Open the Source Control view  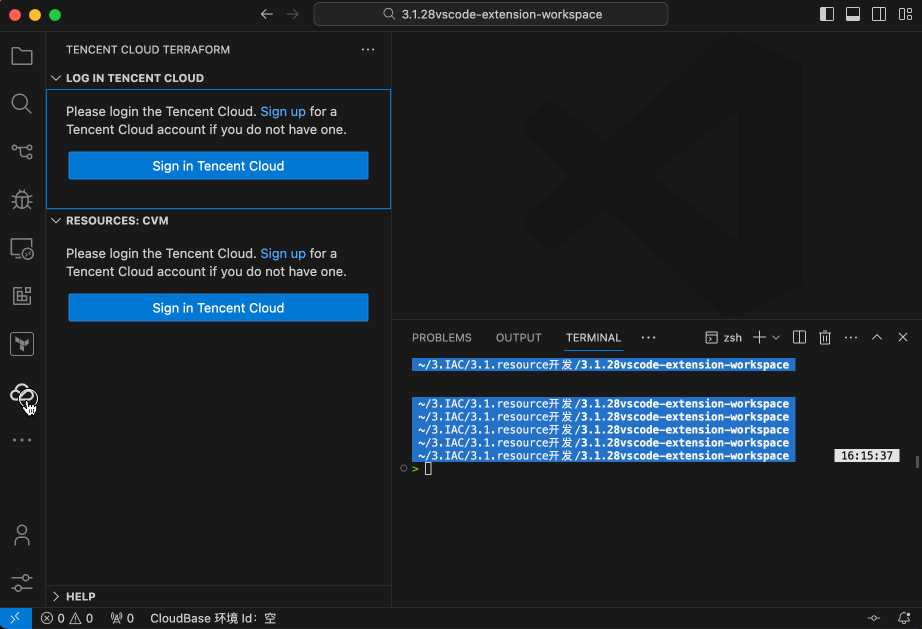point(22,152)
